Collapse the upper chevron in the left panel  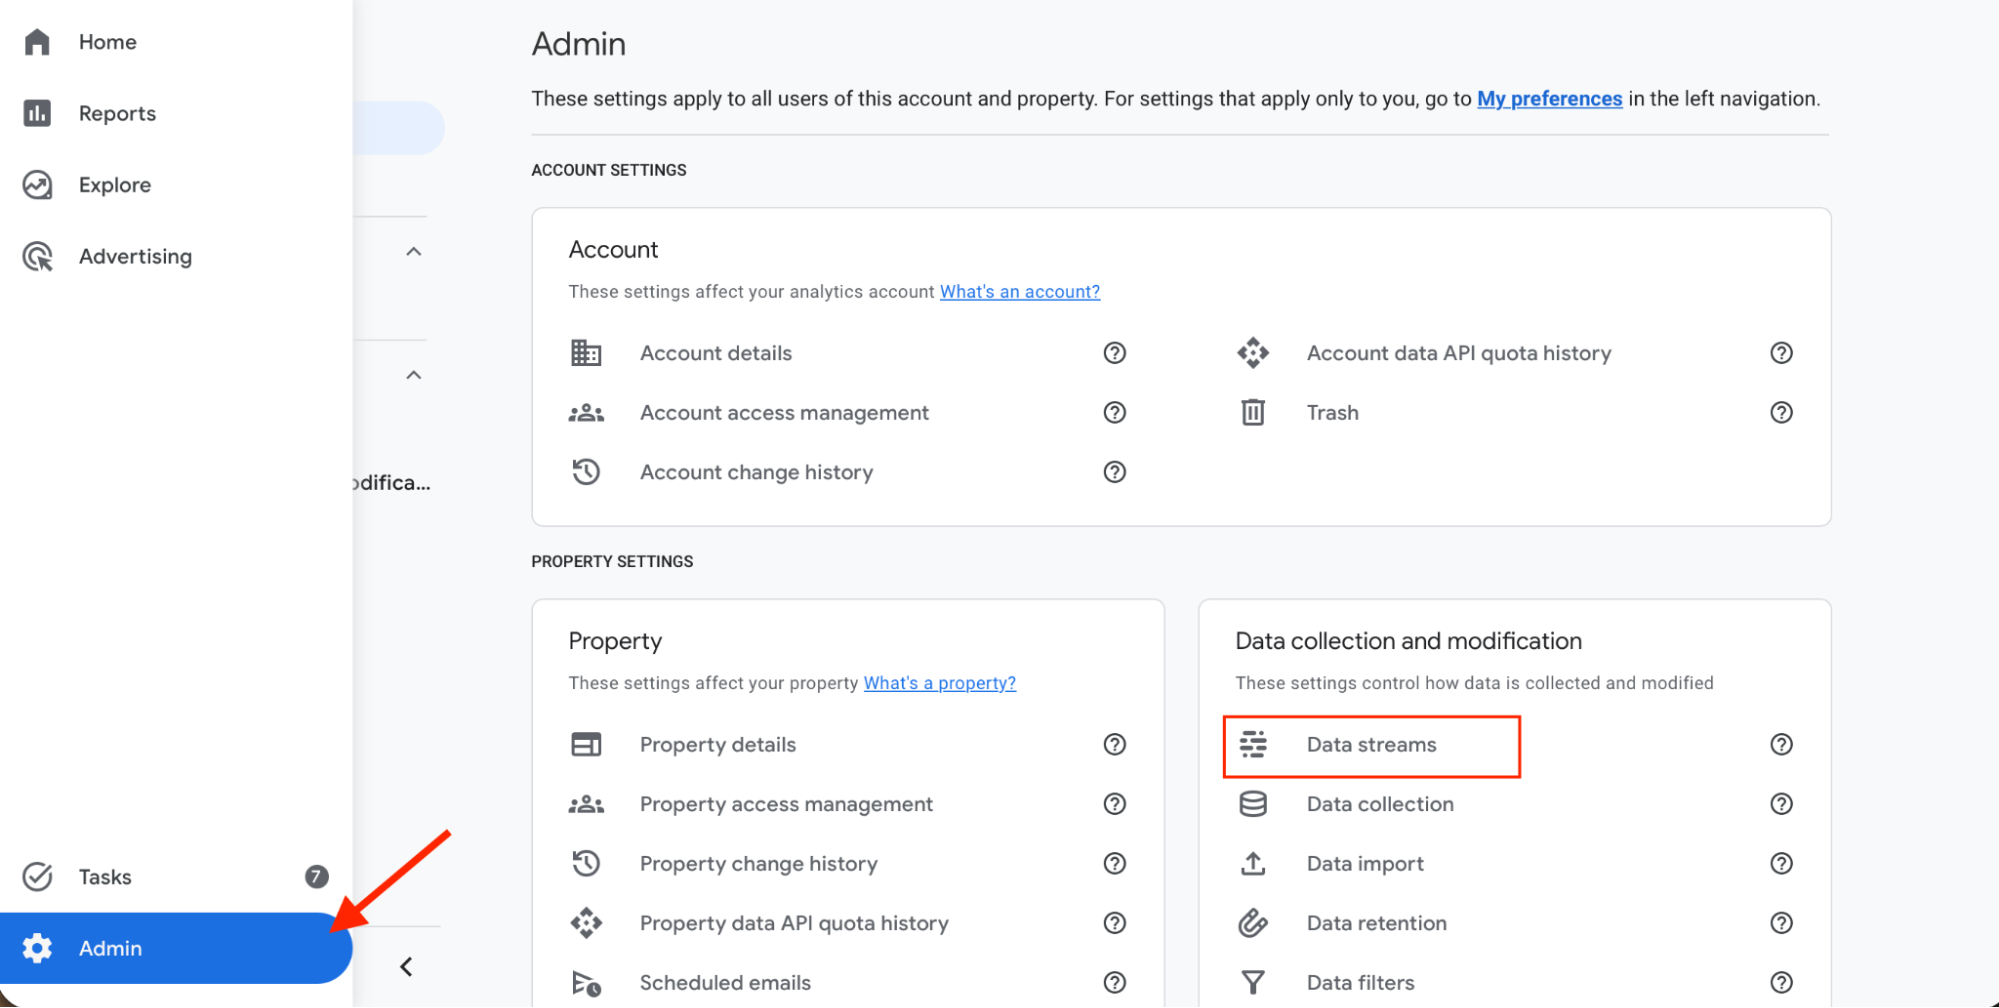pos(414,251)
